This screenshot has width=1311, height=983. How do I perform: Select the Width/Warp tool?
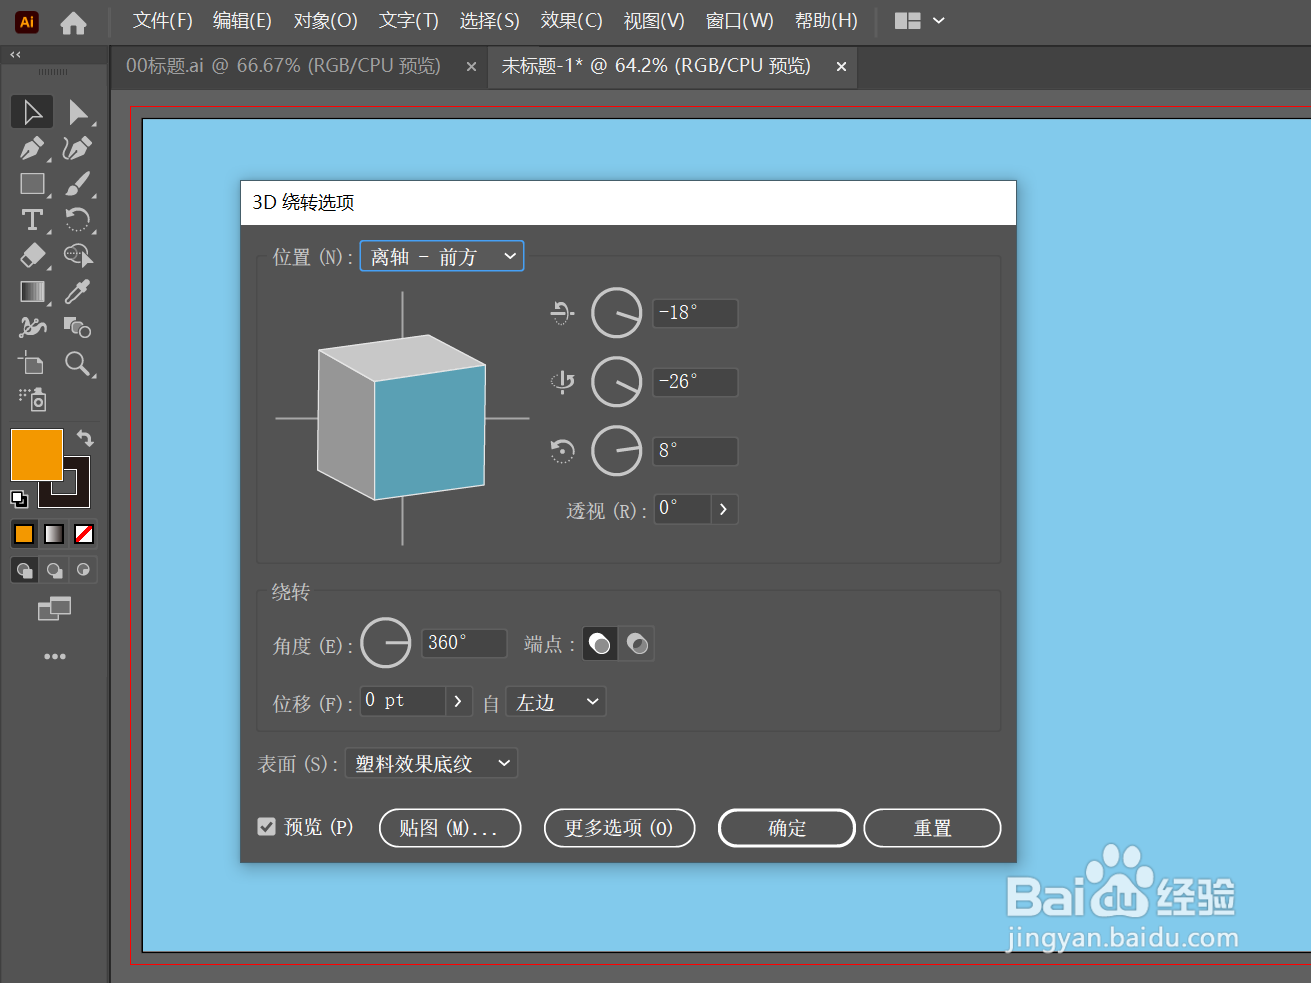(32, 327)
